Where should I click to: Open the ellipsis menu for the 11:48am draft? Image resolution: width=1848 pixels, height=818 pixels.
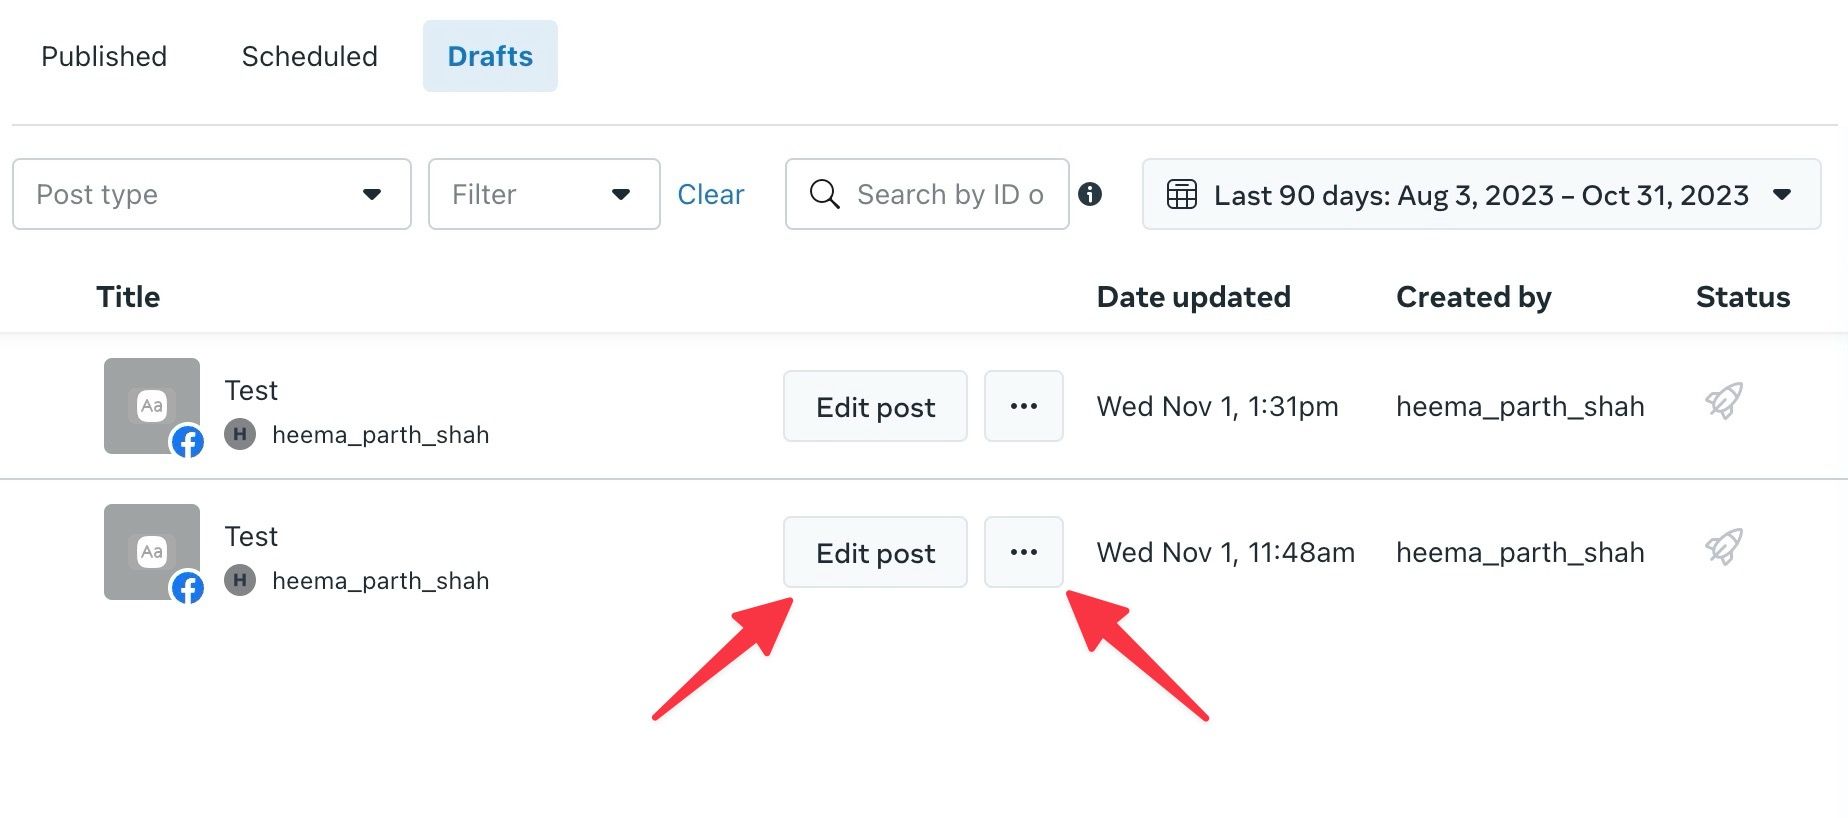click(1023, 552)
